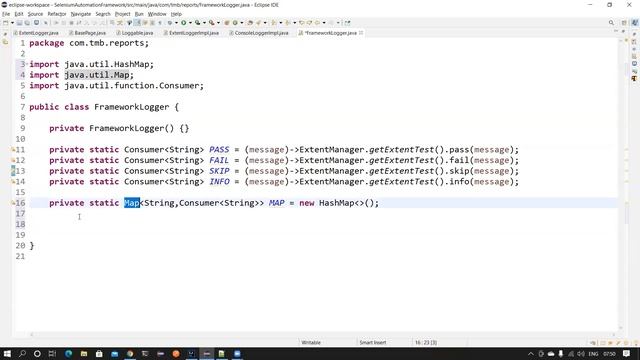Expand the Coverage dropdown arrow
Viewport: 640px width, 360px height.
204,23
